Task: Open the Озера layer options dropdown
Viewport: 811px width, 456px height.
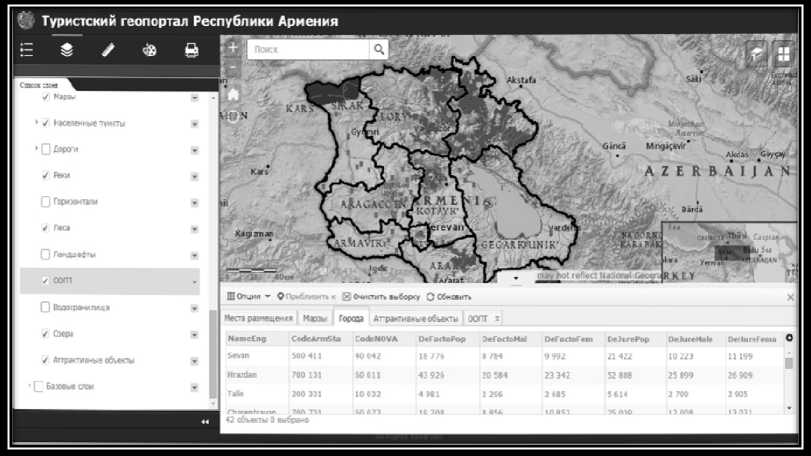Action: pyautogui.click(x=194, y=335)
